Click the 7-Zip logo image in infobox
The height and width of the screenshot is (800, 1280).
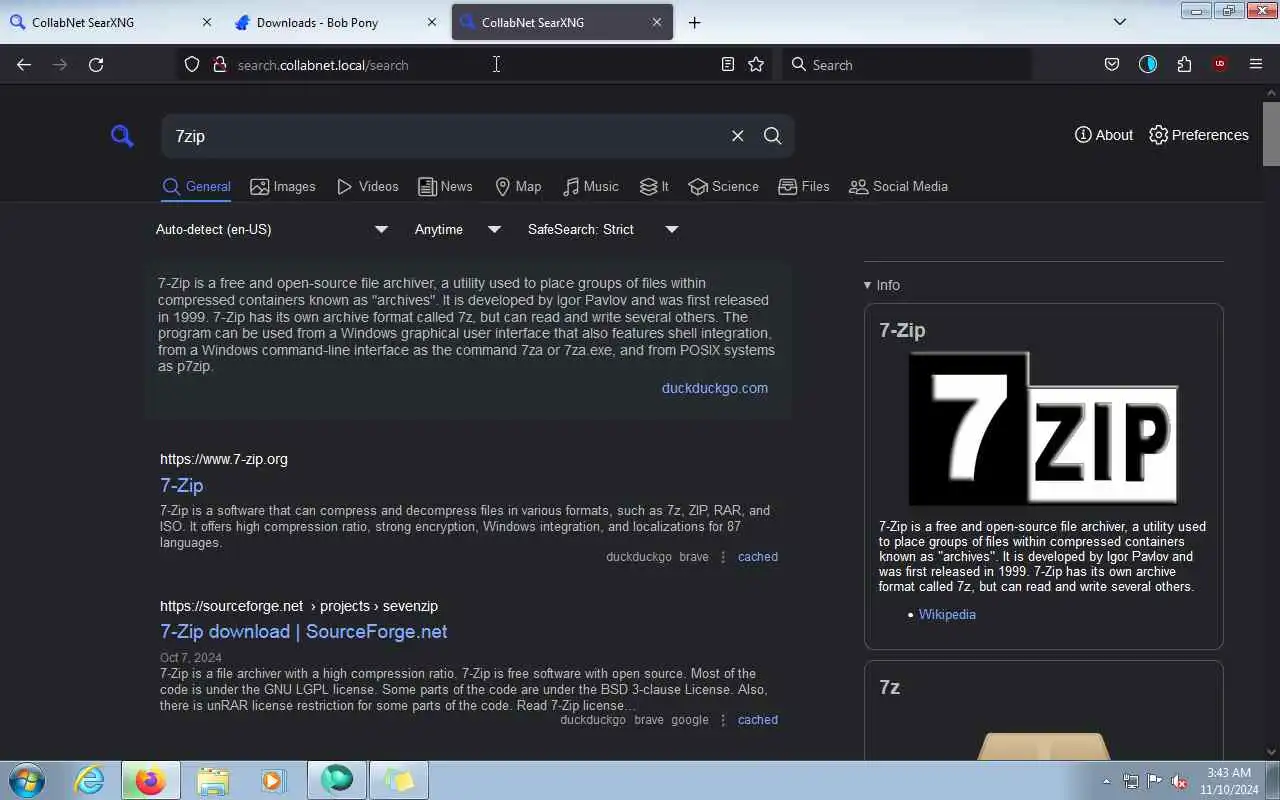(x=1043, y=429)
